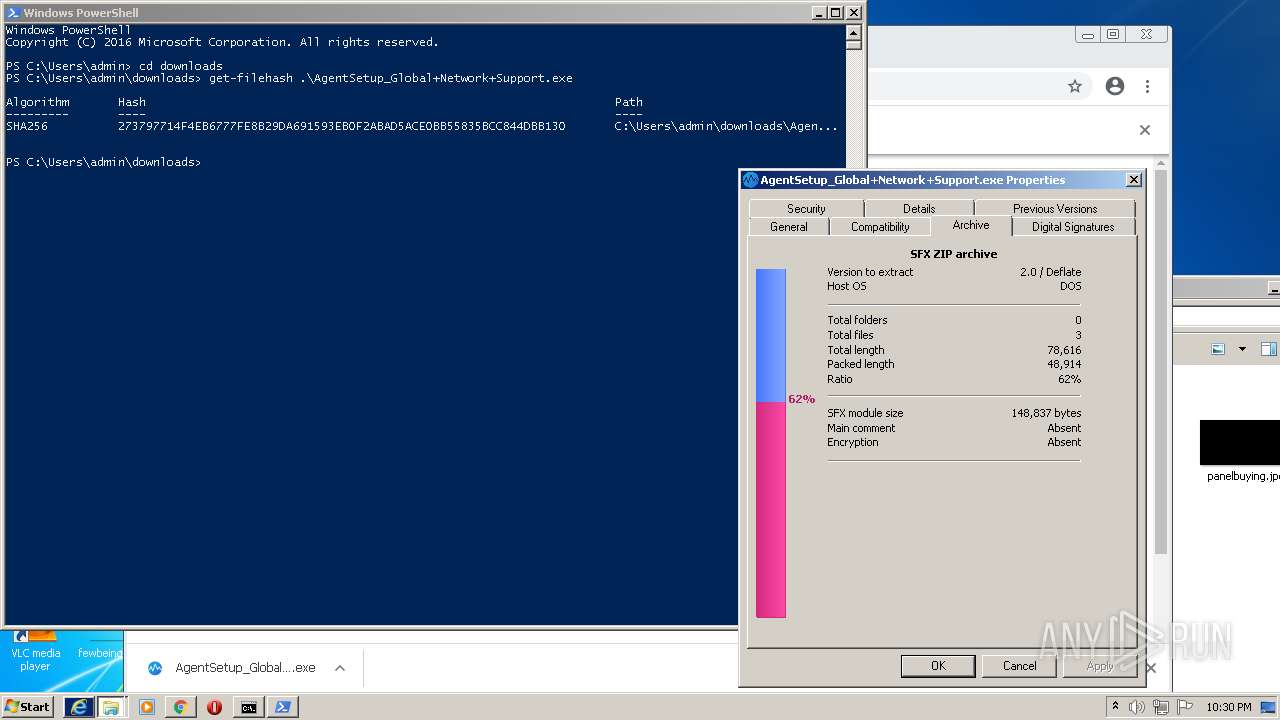Open Command Prompt from the taskbar
Image resolution: width=1280 pixels, height=720 pixels.
click(x=248, y=707)
